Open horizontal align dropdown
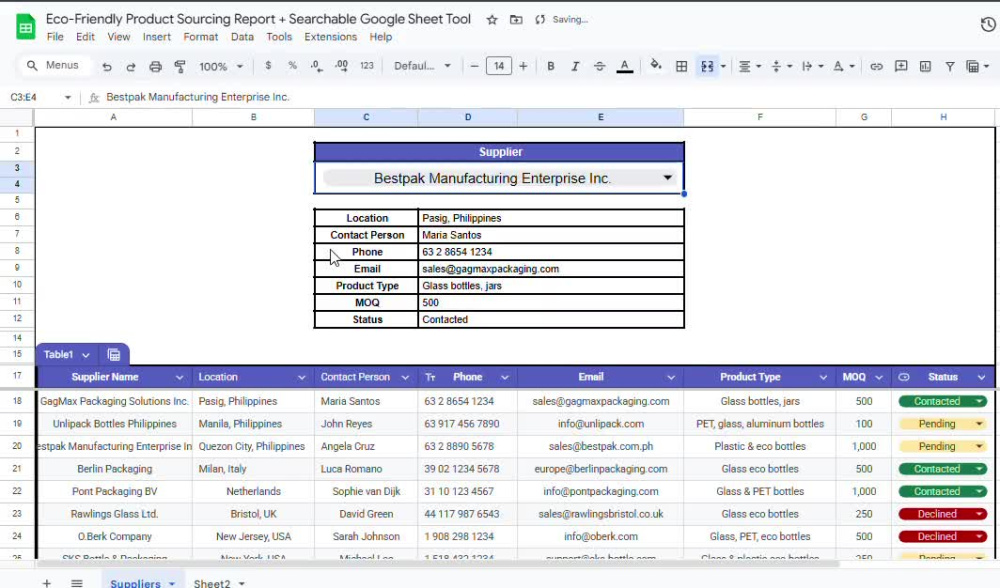This screenshot has height=588, width=1000. click(x=749, y=66)
